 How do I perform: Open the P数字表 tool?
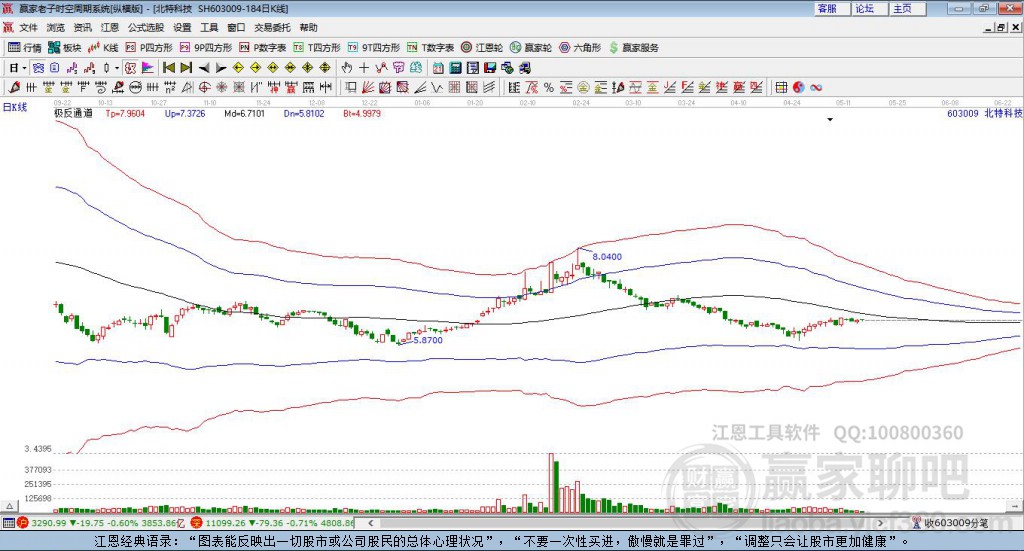pyautogui.click(x=263, y=48)
